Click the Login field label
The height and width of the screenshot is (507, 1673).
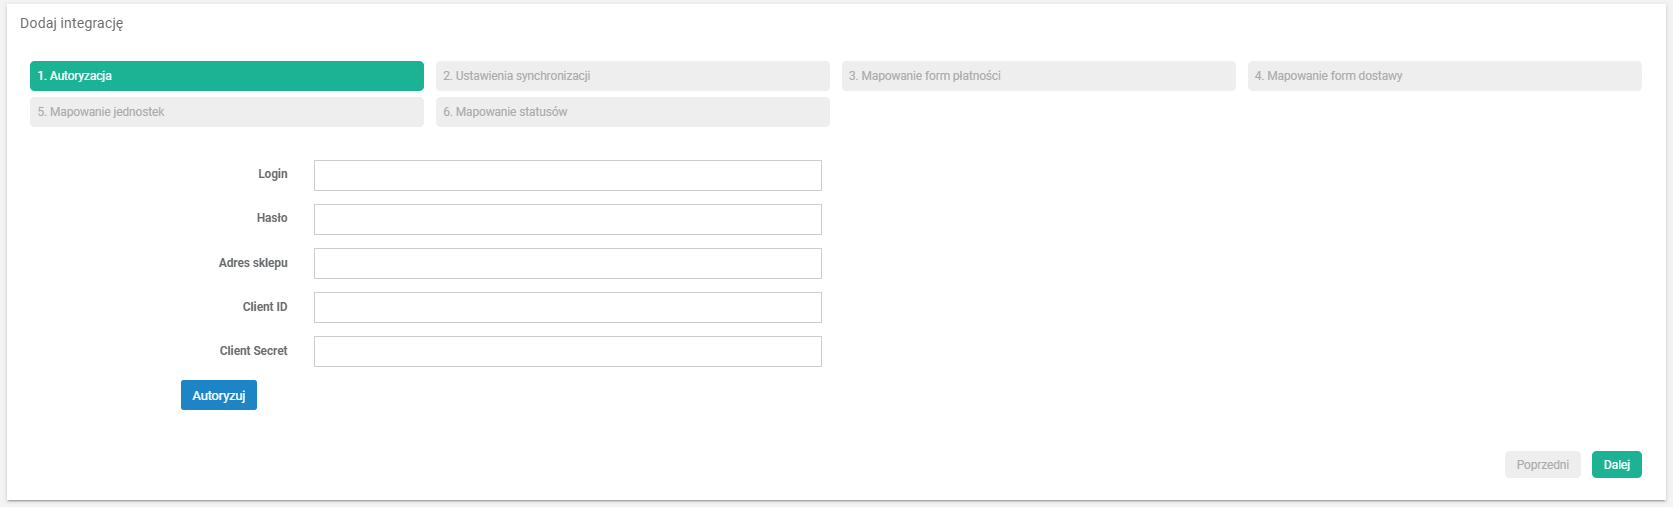coord(272,174)
